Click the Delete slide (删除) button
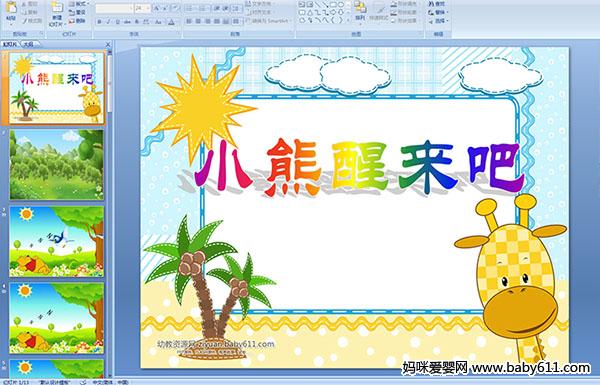This screenshot has height=385, width=600. [x=77, y=21]
